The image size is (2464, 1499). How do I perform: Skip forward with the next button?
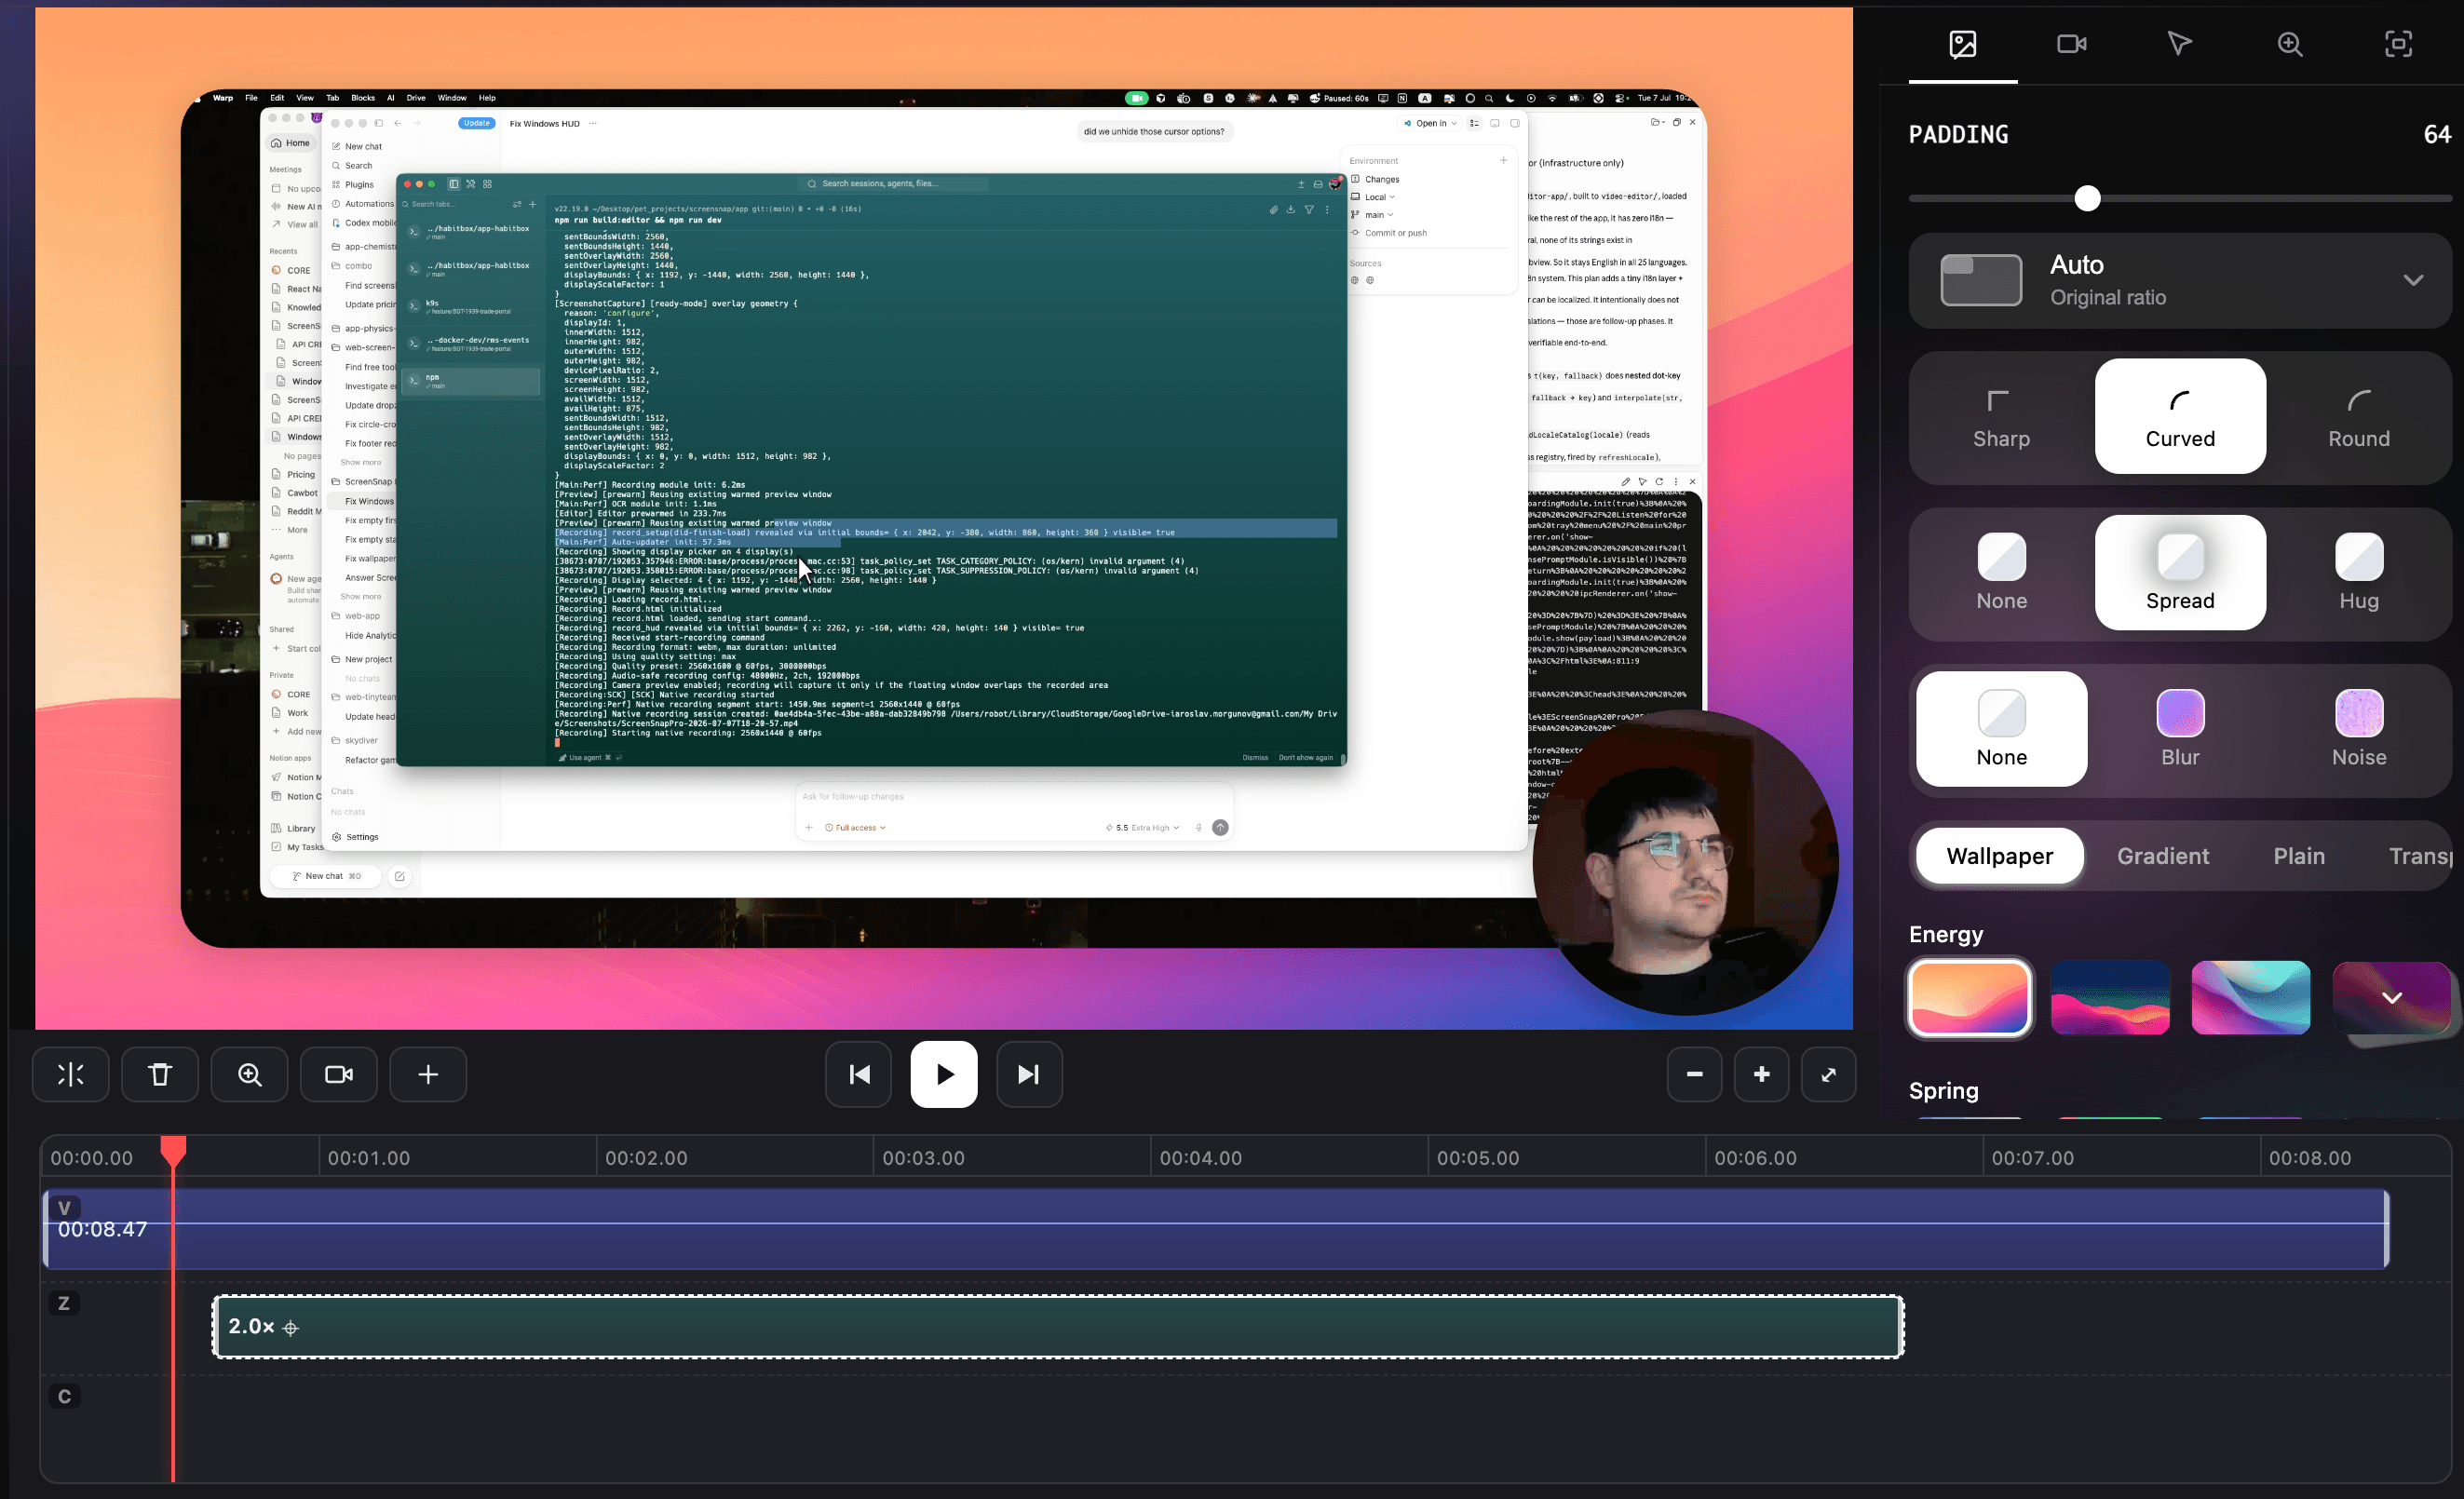(x=1029, y=1074)
